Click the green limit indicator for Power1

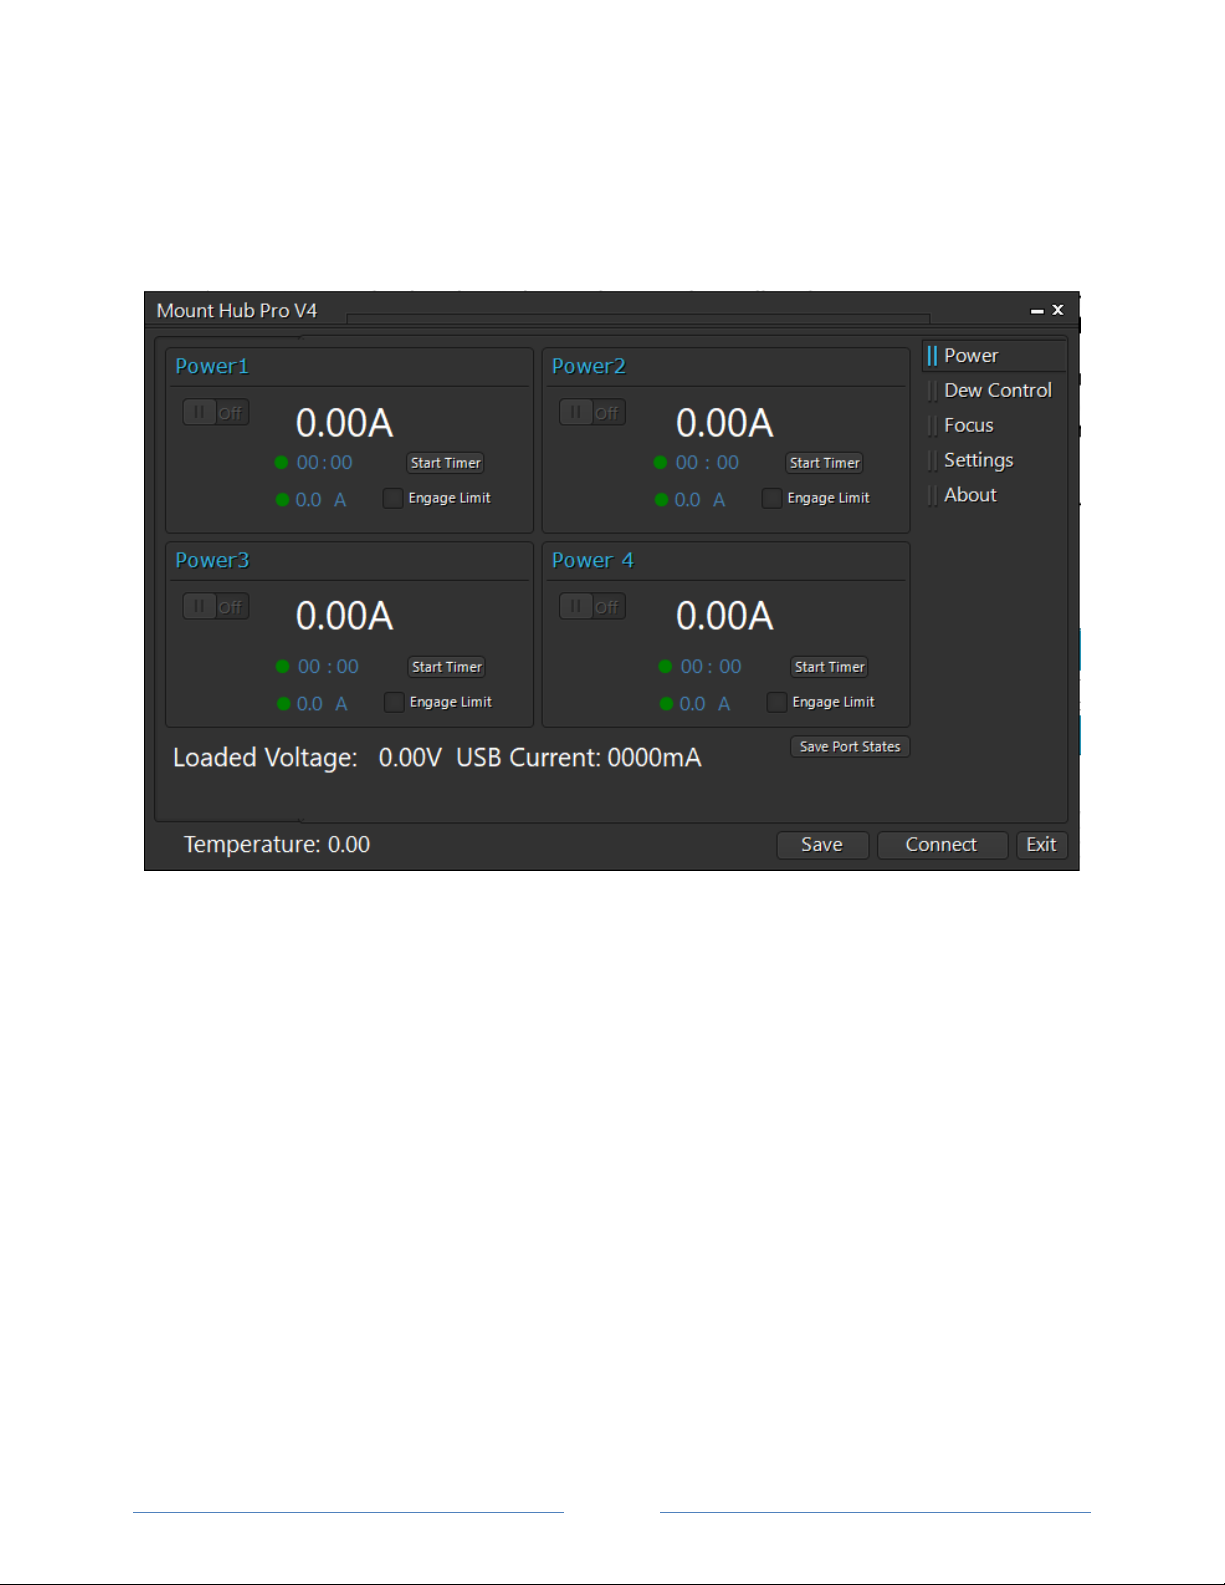tap(283, 500)
